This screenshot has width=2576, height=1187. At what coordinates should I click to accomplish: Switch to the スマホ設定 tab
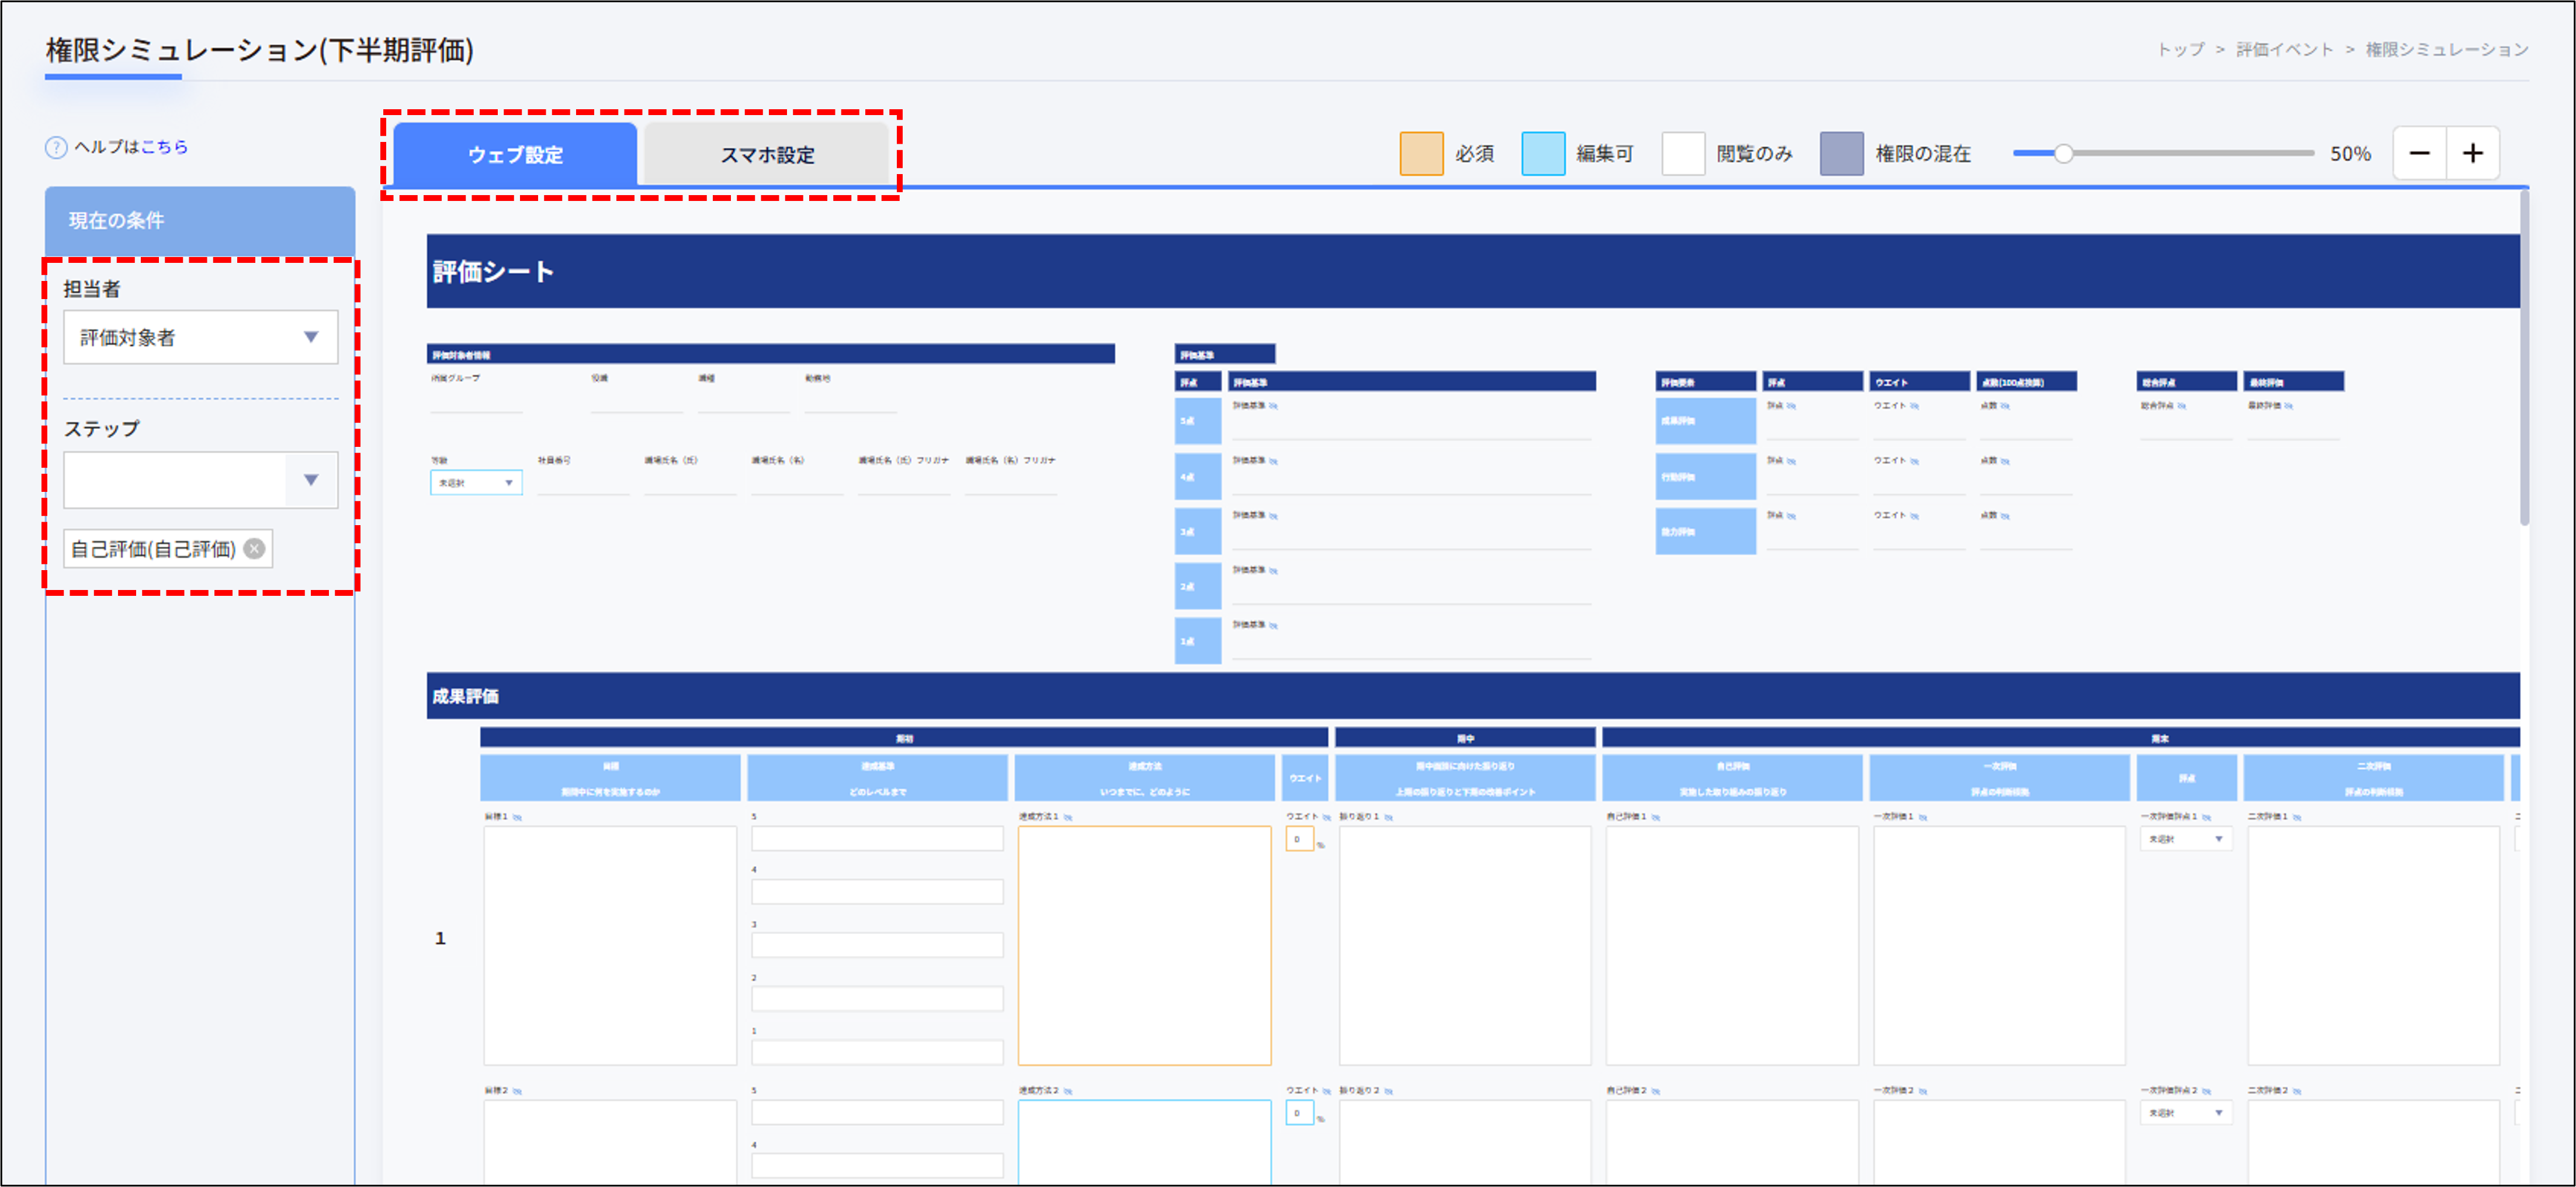point(767,155)
